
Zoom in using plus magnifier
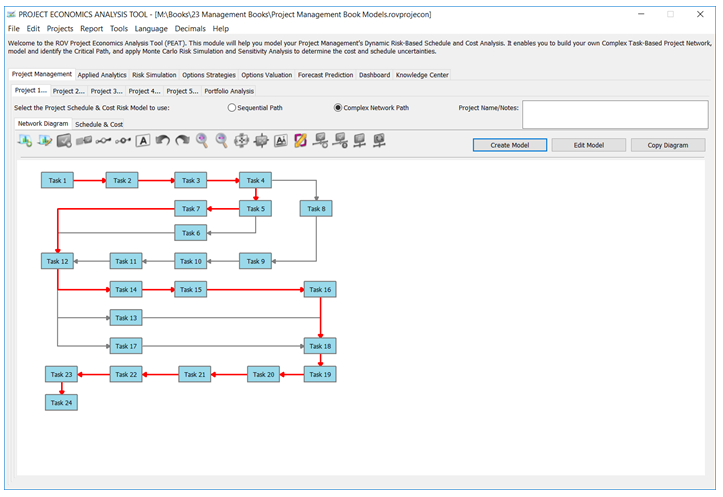[x=202, y=140]
